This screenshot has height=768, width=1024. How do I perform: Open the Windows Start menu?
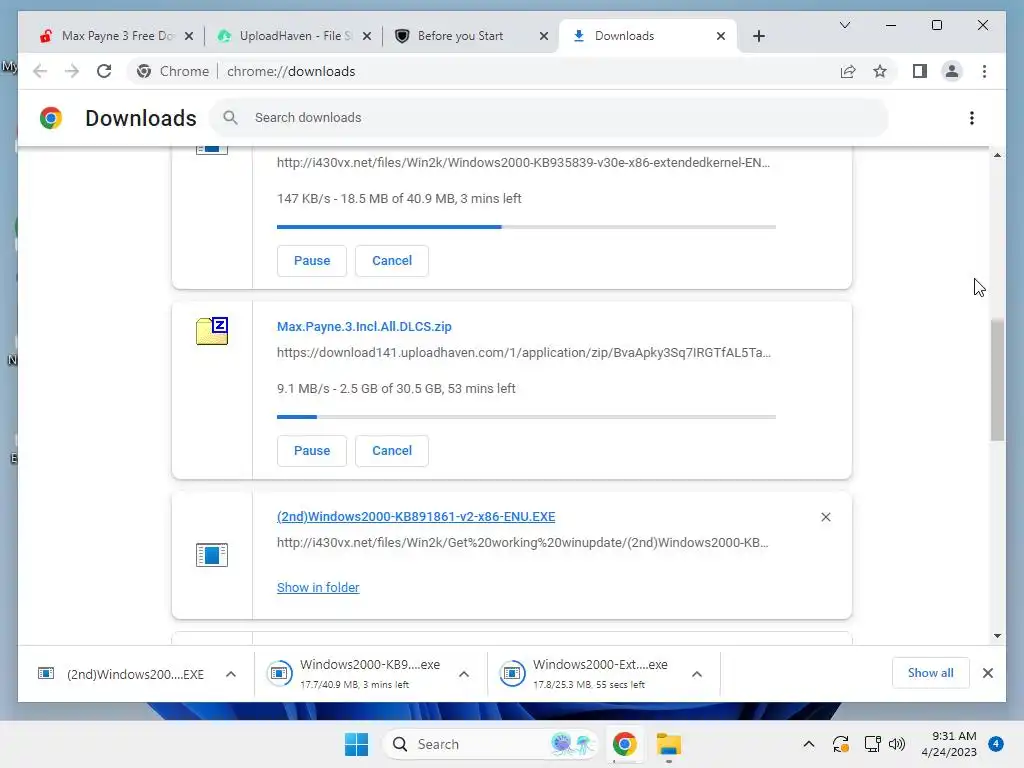click(356, 744)
